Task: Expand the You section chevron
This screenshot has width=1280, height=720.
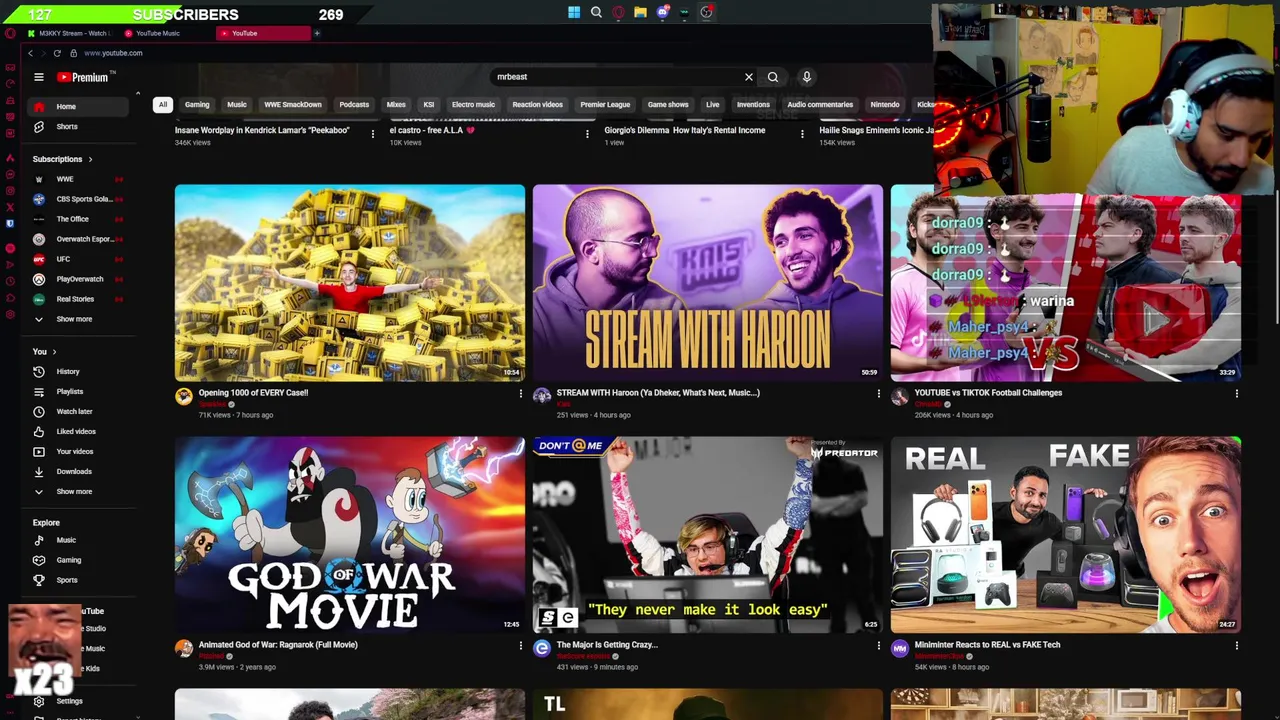Action: pos(54,352)
